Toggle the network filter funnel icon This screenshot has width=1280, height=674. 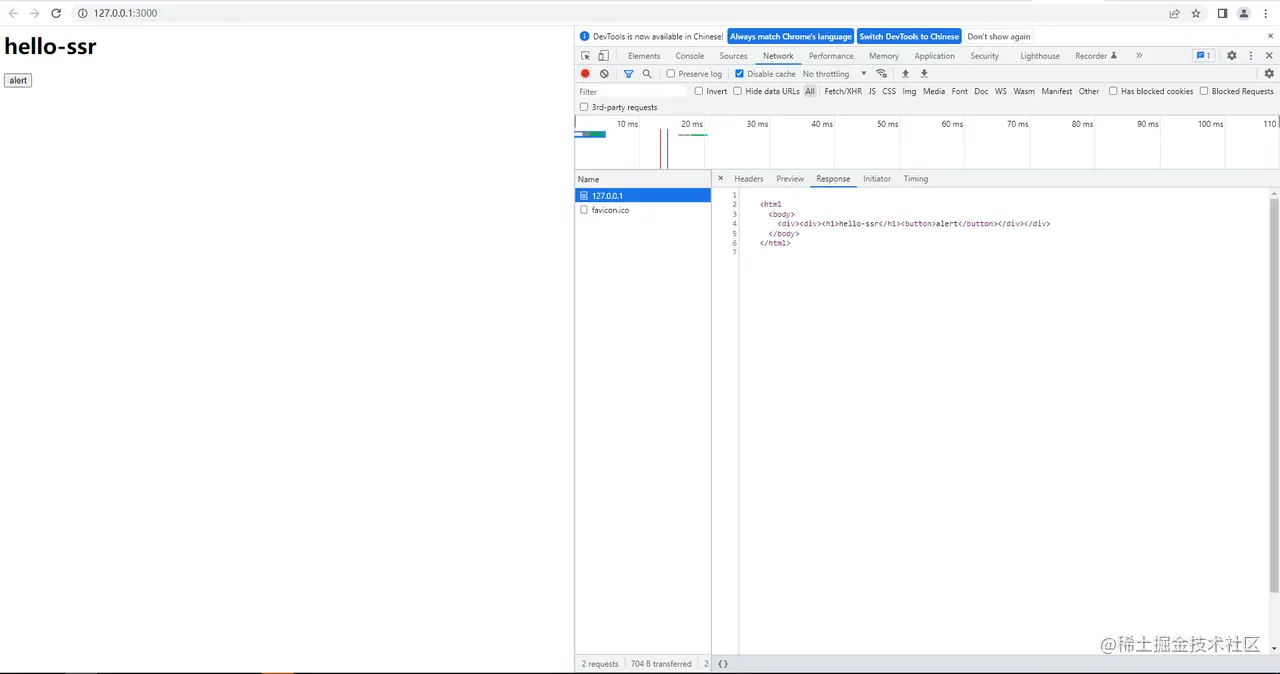pyautogui.click(x=628, y=74)
